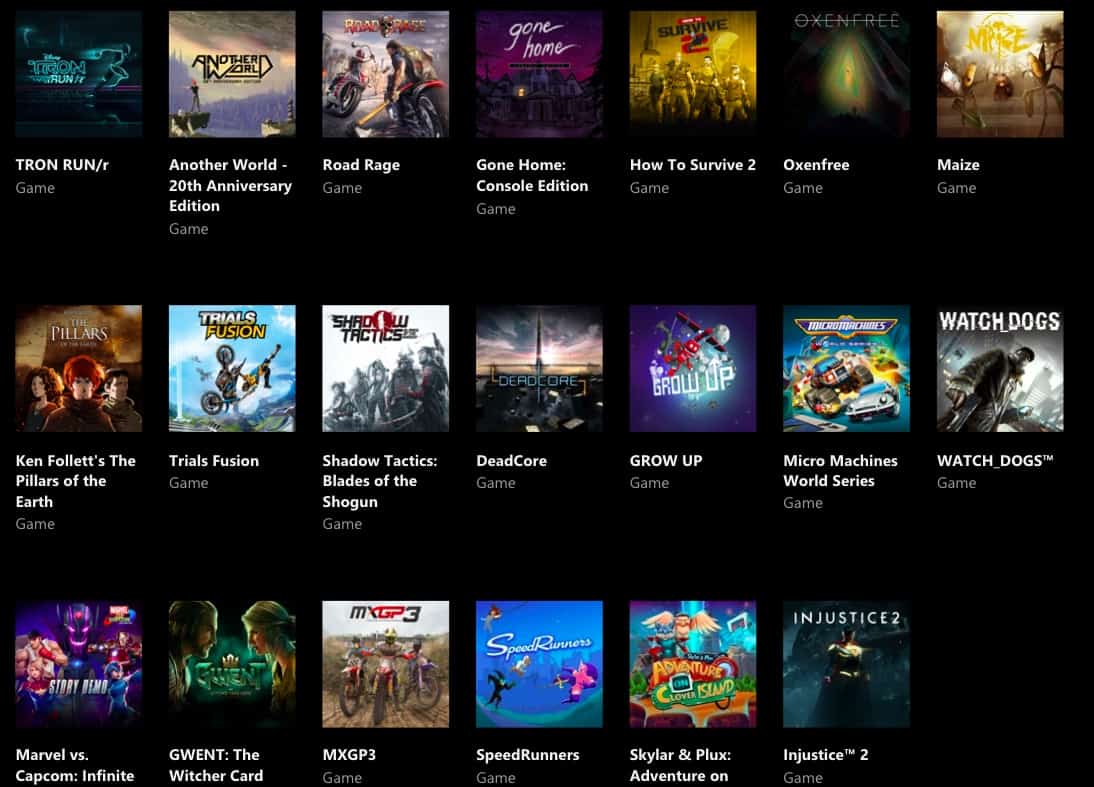Click the Road Rage cover image
Image resolution: width=1094 pixels, height=787 pixels.
(386, 74)
